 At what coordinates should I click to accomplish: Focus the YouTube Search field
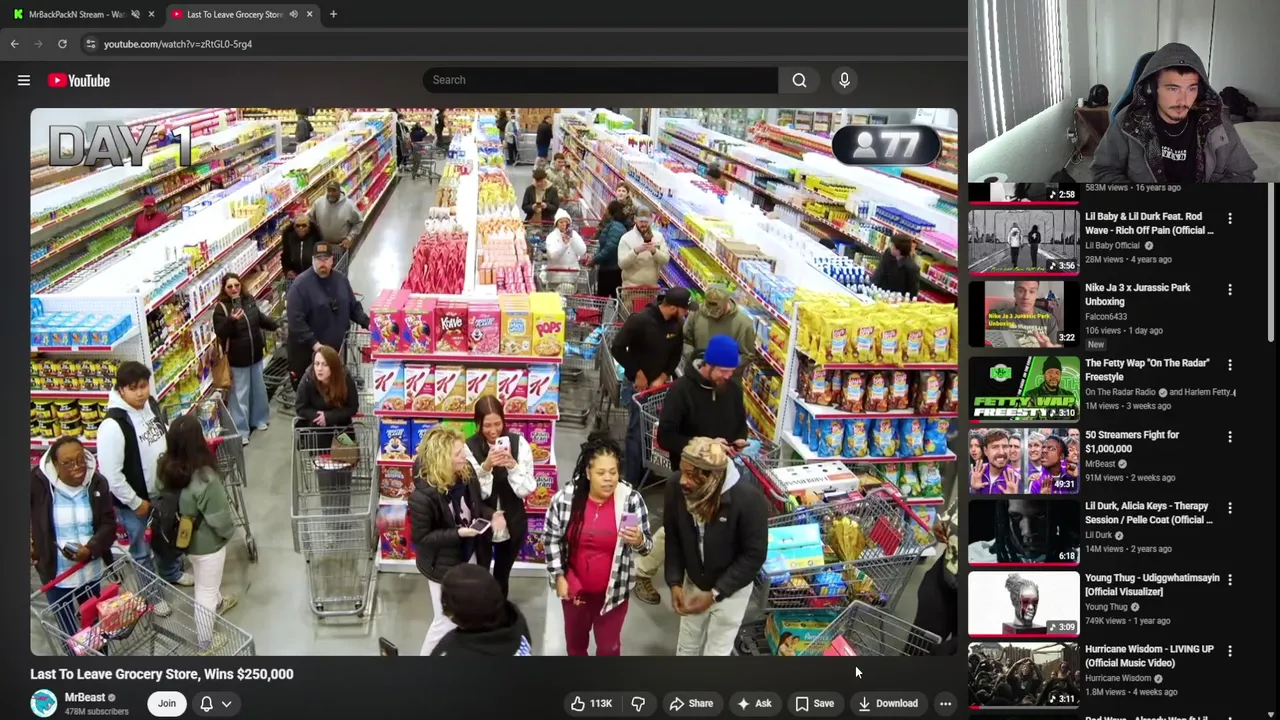click(600, 80)
